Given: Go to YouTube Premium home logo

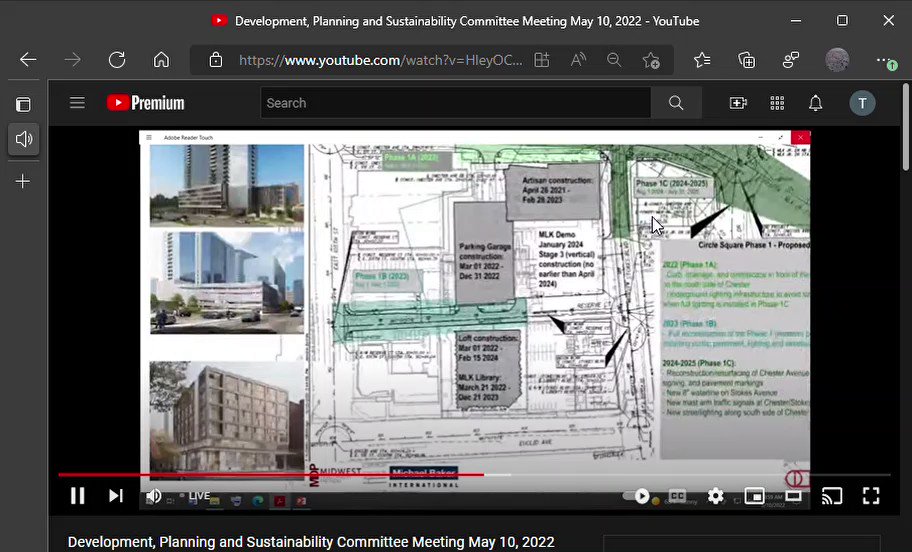Looking at the screenshot, I should [x=145, y=103].
